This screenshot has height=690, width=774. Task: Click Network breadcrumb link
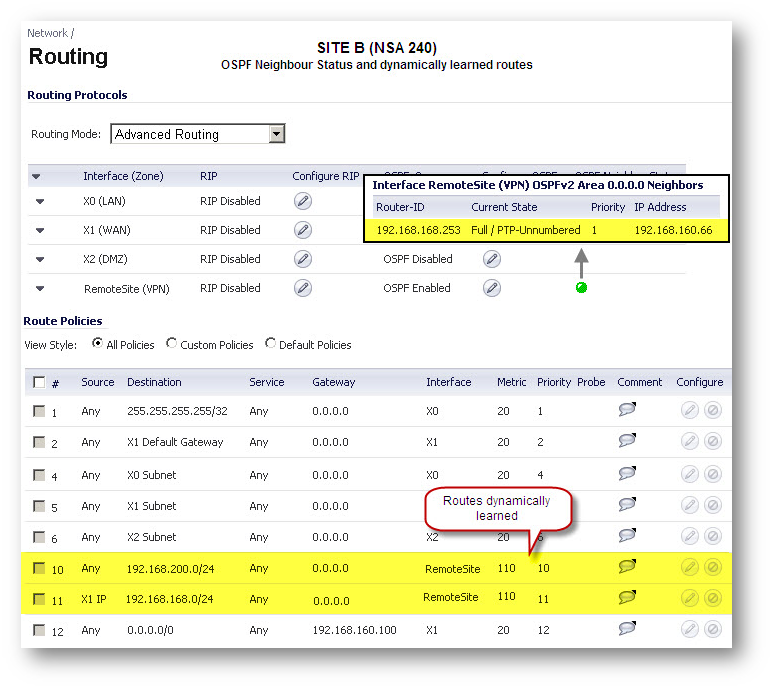pos(47,33)
